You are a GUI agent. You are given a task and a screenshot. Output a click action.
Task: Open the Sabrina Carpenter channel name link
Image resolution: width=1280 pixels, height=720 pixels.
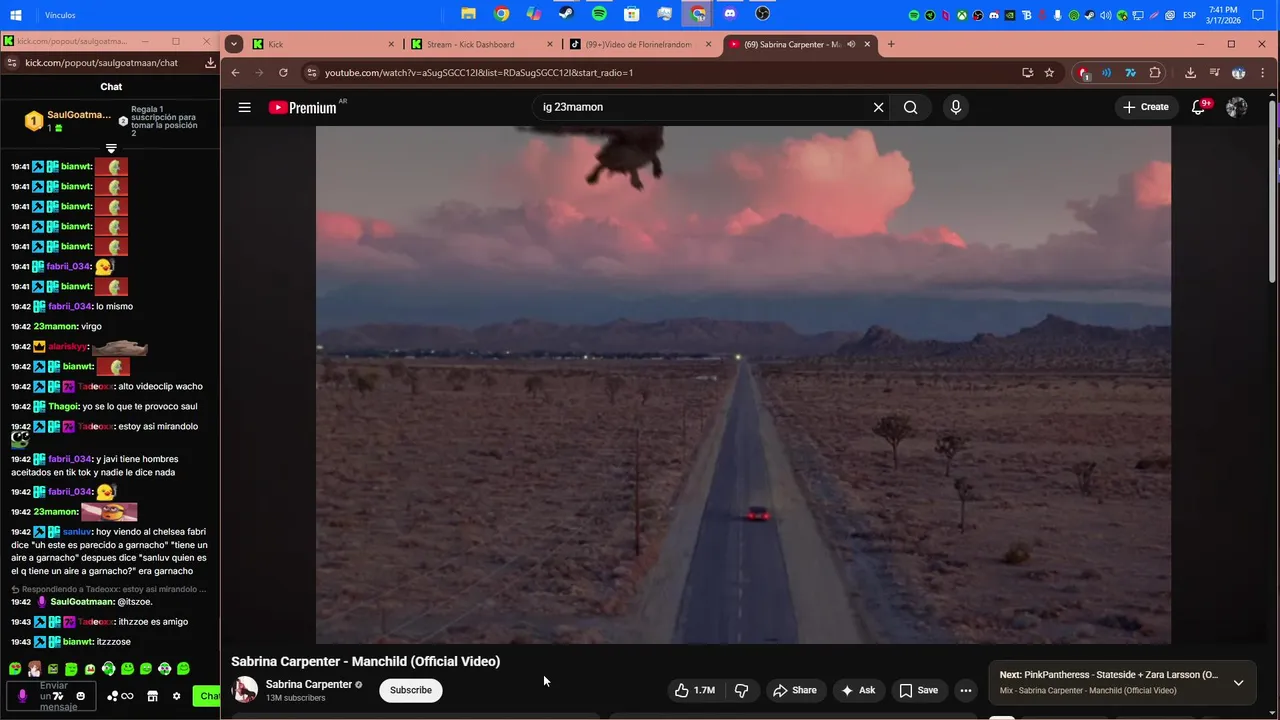(309, 684)
